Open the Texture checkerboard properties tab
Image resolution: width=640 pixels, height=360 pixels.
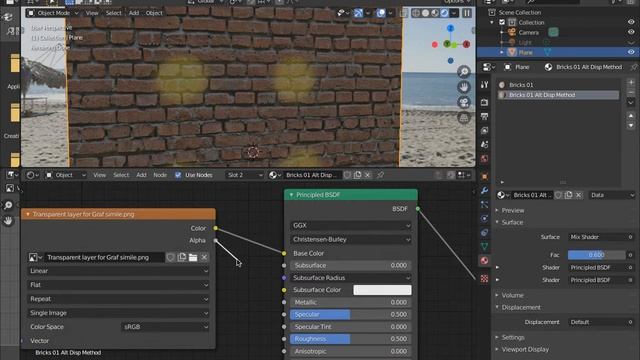(484, 279)
